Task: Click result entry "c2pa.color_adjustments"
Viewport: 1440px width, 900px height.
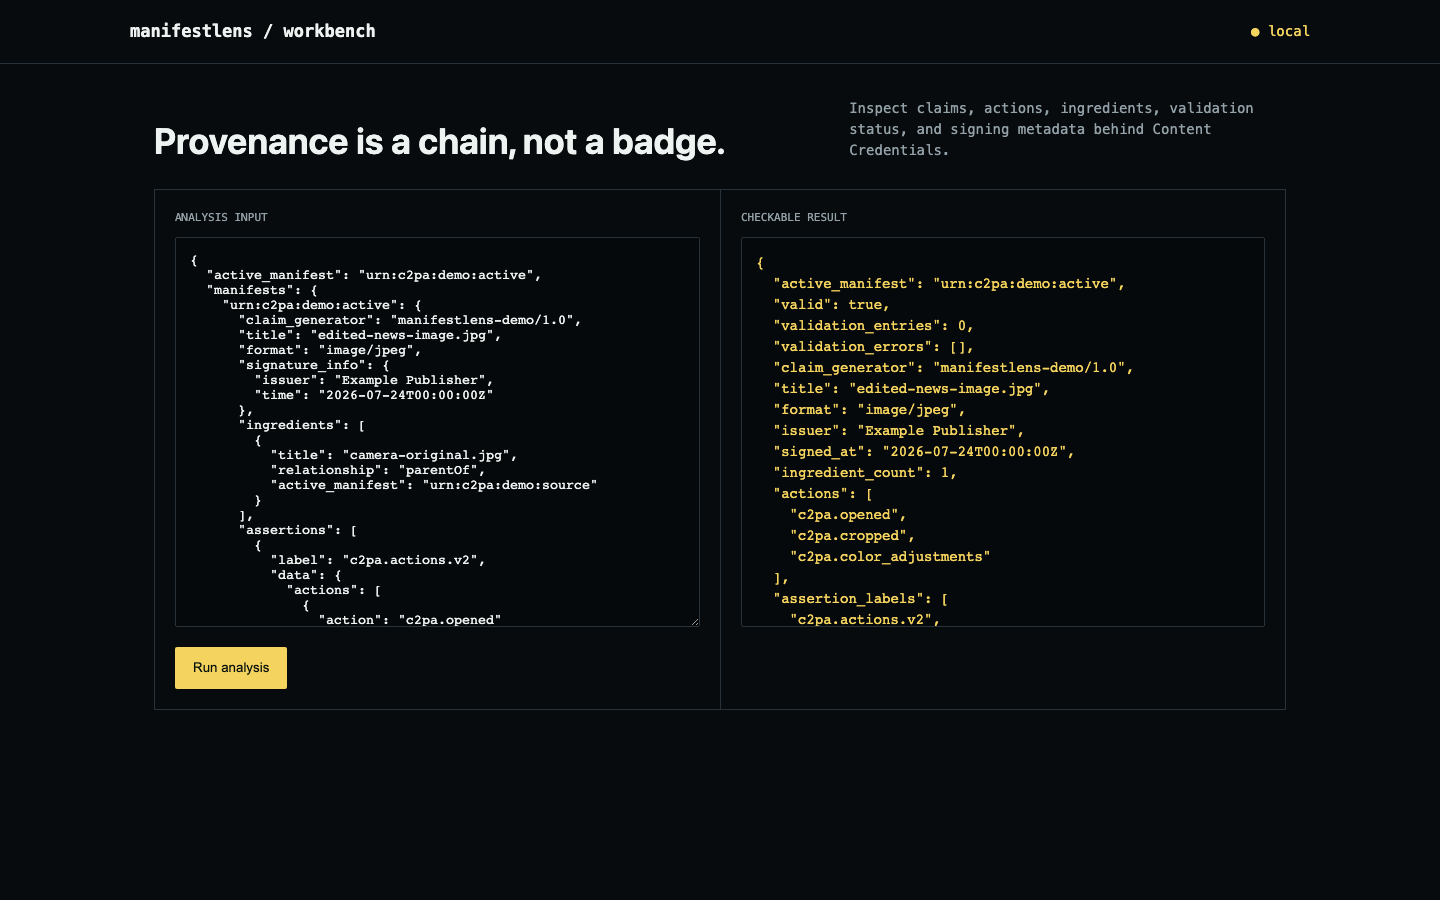Action: pos(890,557)
